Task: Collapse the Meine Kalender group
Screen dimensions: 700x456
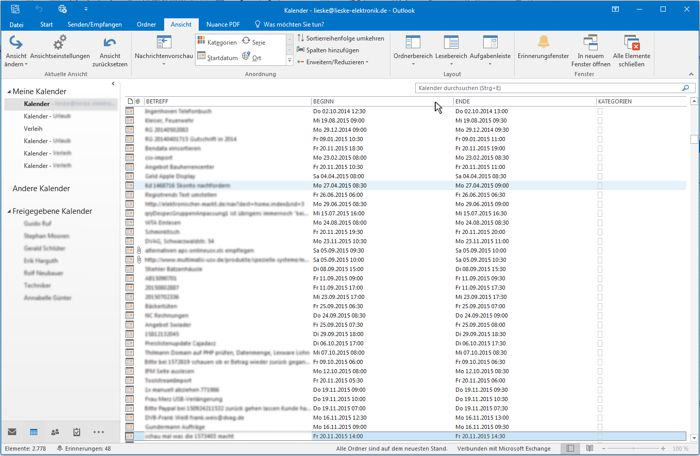Action: 7,92
